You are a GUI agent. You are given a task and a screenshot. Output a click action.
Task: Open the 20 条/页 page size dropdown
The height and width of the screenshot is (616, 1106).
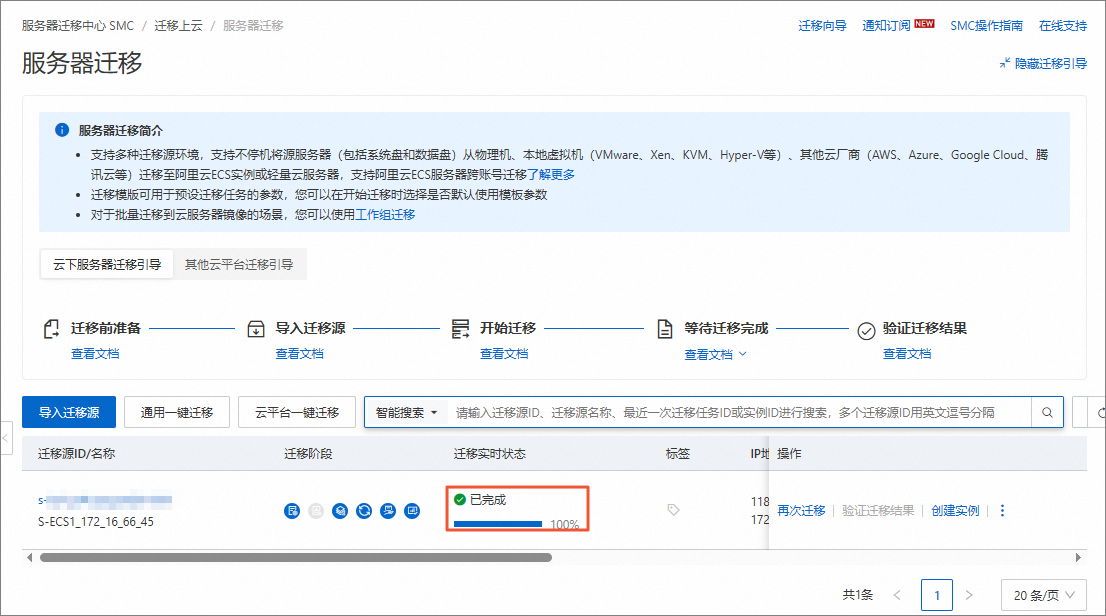coord(1044,595)
